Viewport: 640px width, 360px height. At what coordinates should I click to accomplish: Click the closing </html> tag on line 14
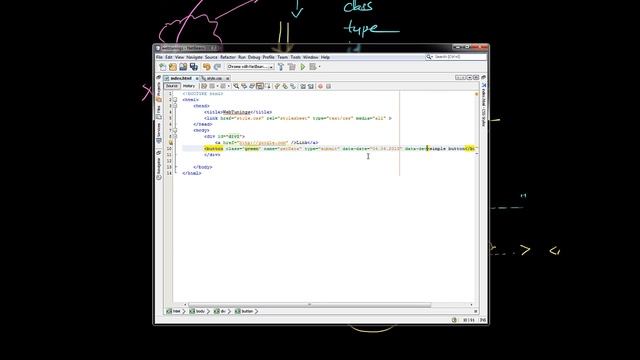192,173
